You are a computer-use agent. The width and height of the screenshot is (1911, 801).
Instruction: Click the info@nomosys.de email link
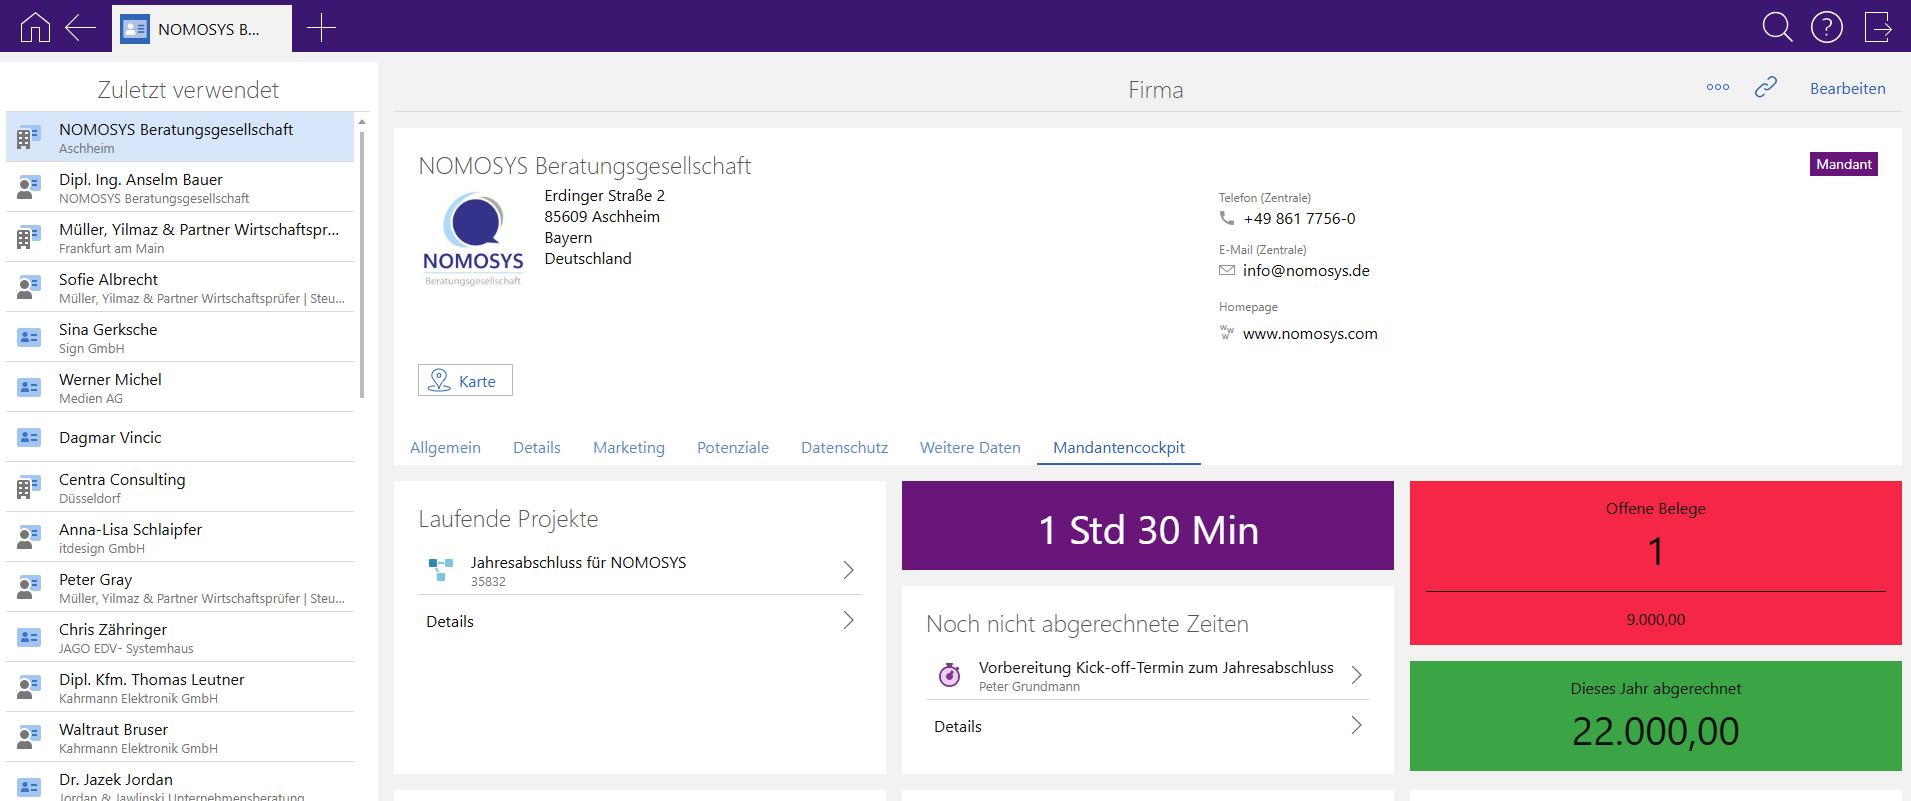(x=1306, y=270)
